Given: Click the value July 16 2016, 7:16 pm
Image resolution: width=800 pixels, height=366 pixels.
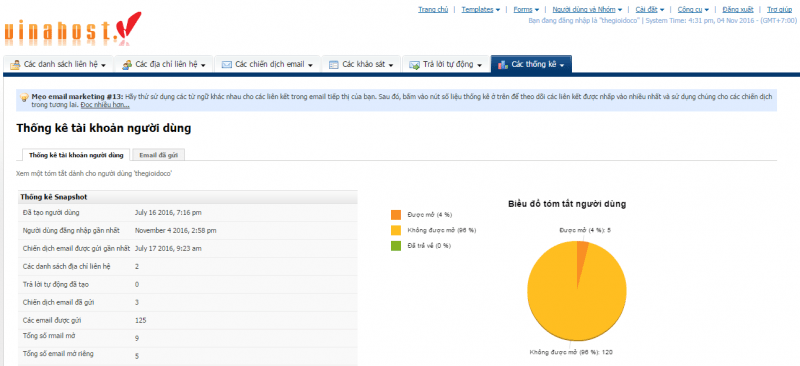Looking at the screenshot, I should click(x=168, y=212).
